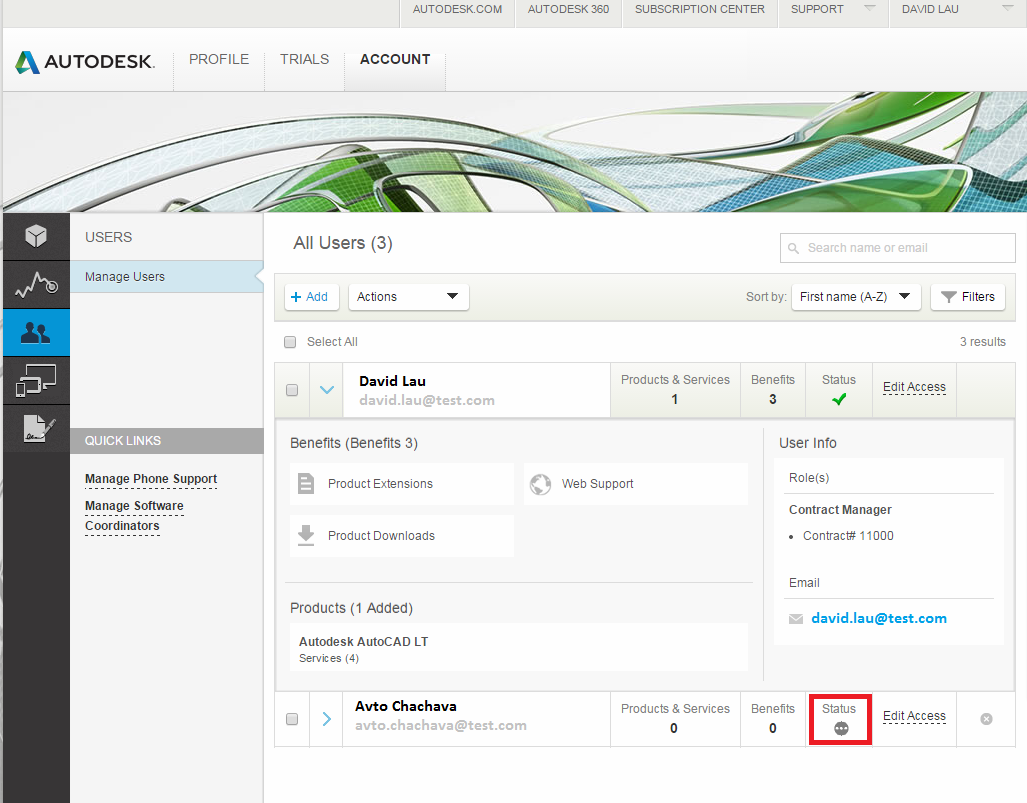The image size is (1027, 803).
Task: Collapse the David Lau details chevron
Action: [x=327, y=390]
